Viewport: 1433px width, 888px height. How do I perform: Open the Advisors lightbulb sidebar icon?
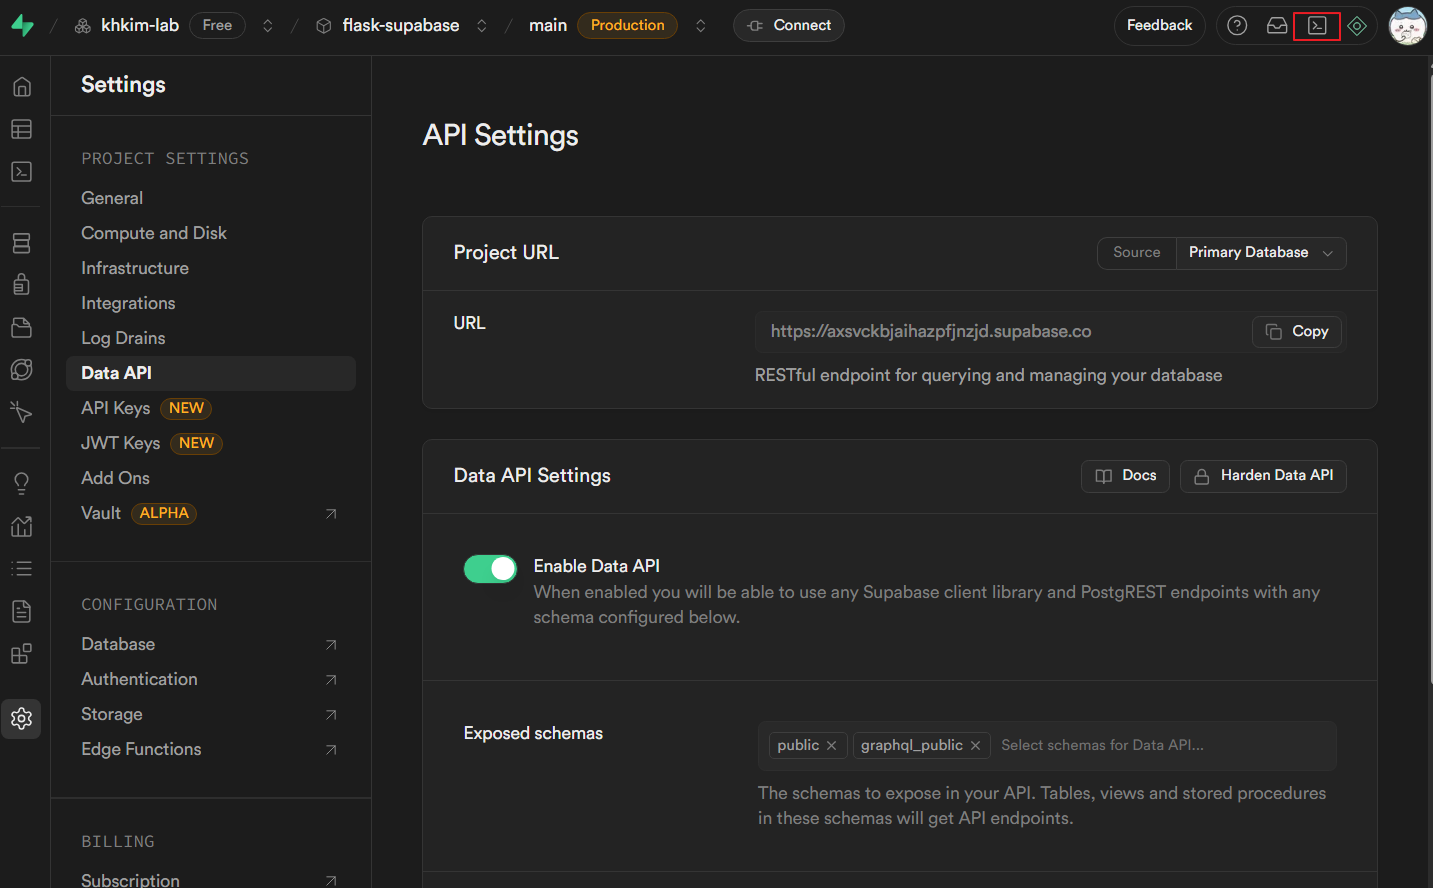click(x=21, y=484)
